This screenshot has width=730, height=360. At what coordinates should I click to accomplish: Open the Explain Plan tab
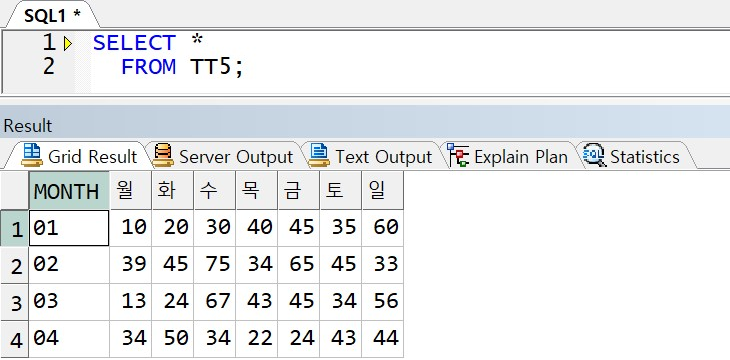point(508,156)
